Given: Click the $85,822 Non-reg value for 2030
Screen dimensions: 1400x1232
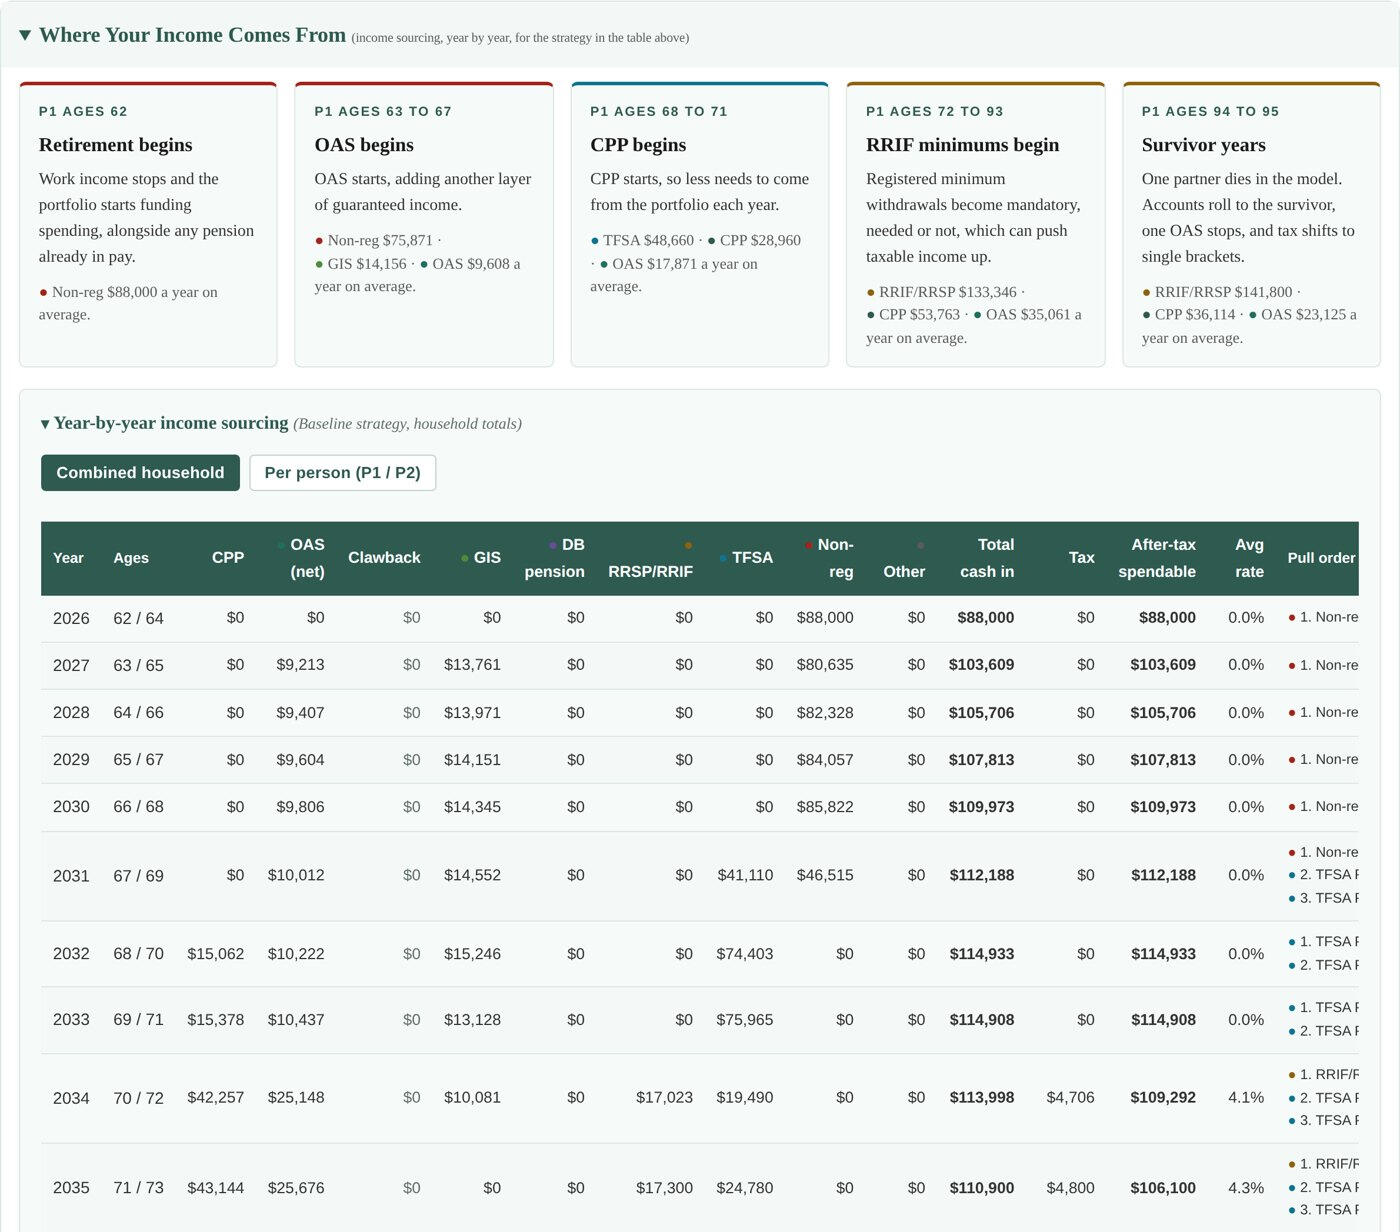Looking at the screenshot, I should pos(825,807).
